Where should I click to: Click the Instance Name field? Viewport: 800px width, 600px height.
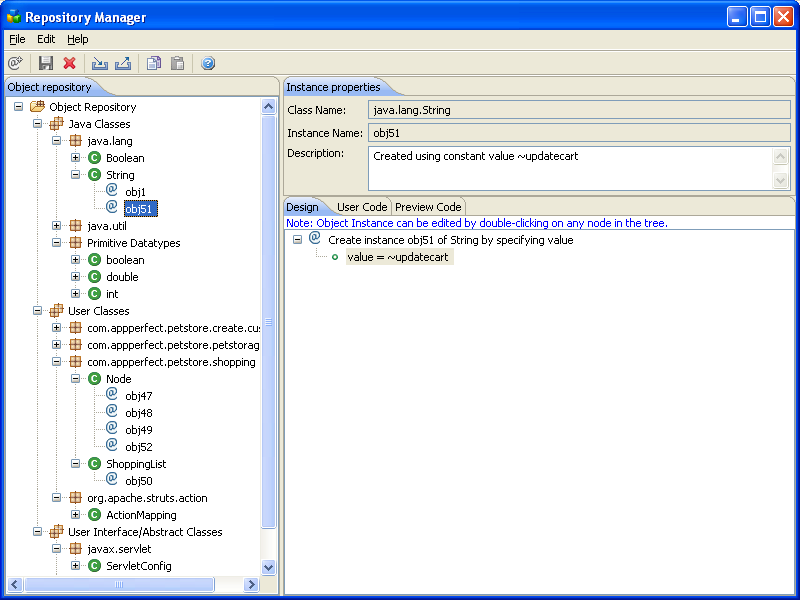(579, 133)
